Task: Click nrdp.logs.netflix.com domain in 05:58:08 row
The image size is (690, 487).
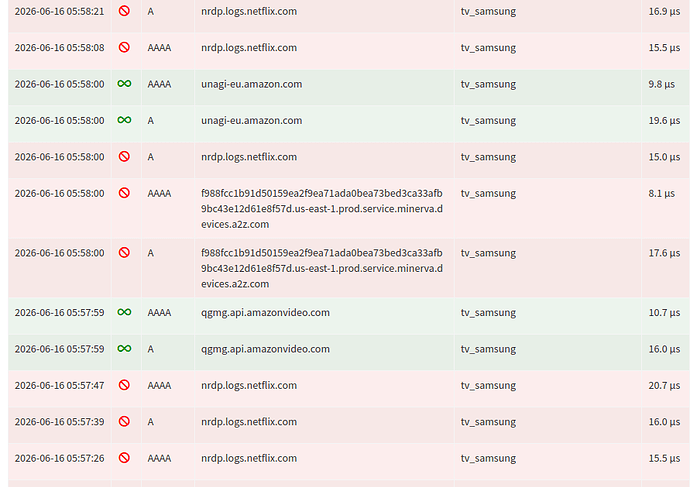Action: point(249,48)
